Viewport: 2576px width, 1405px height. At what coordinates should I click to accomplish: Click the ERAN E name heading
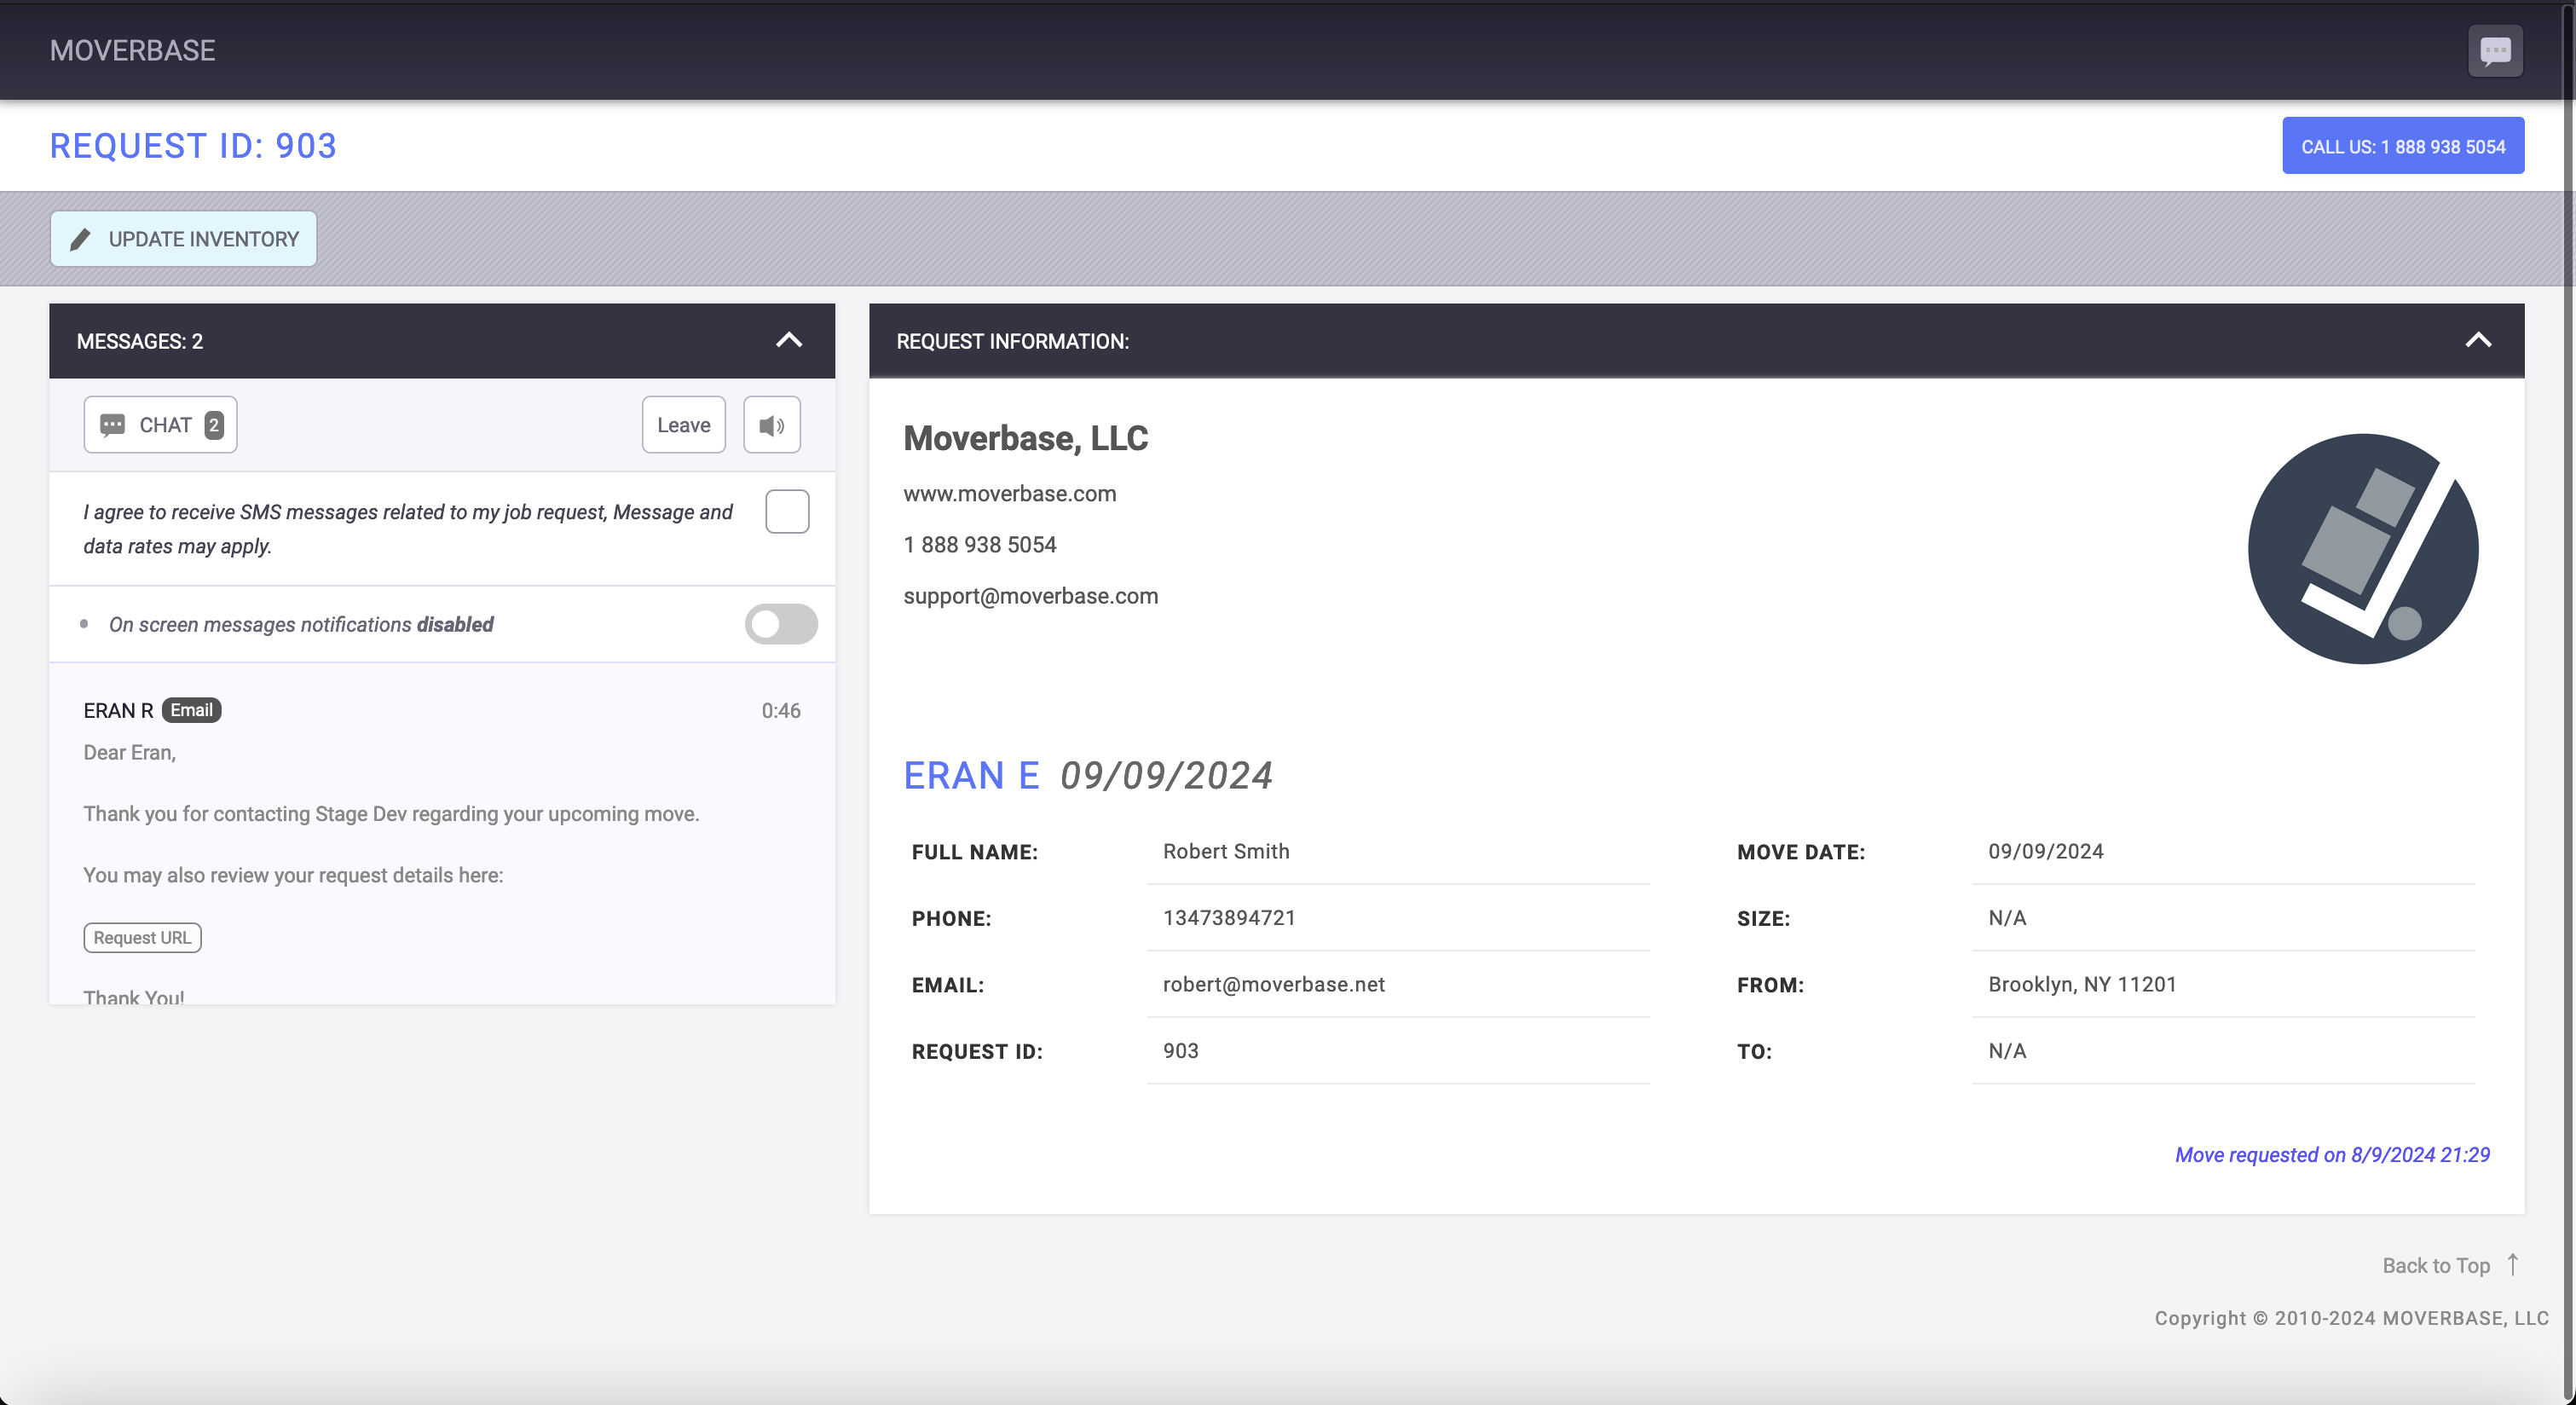971,775
